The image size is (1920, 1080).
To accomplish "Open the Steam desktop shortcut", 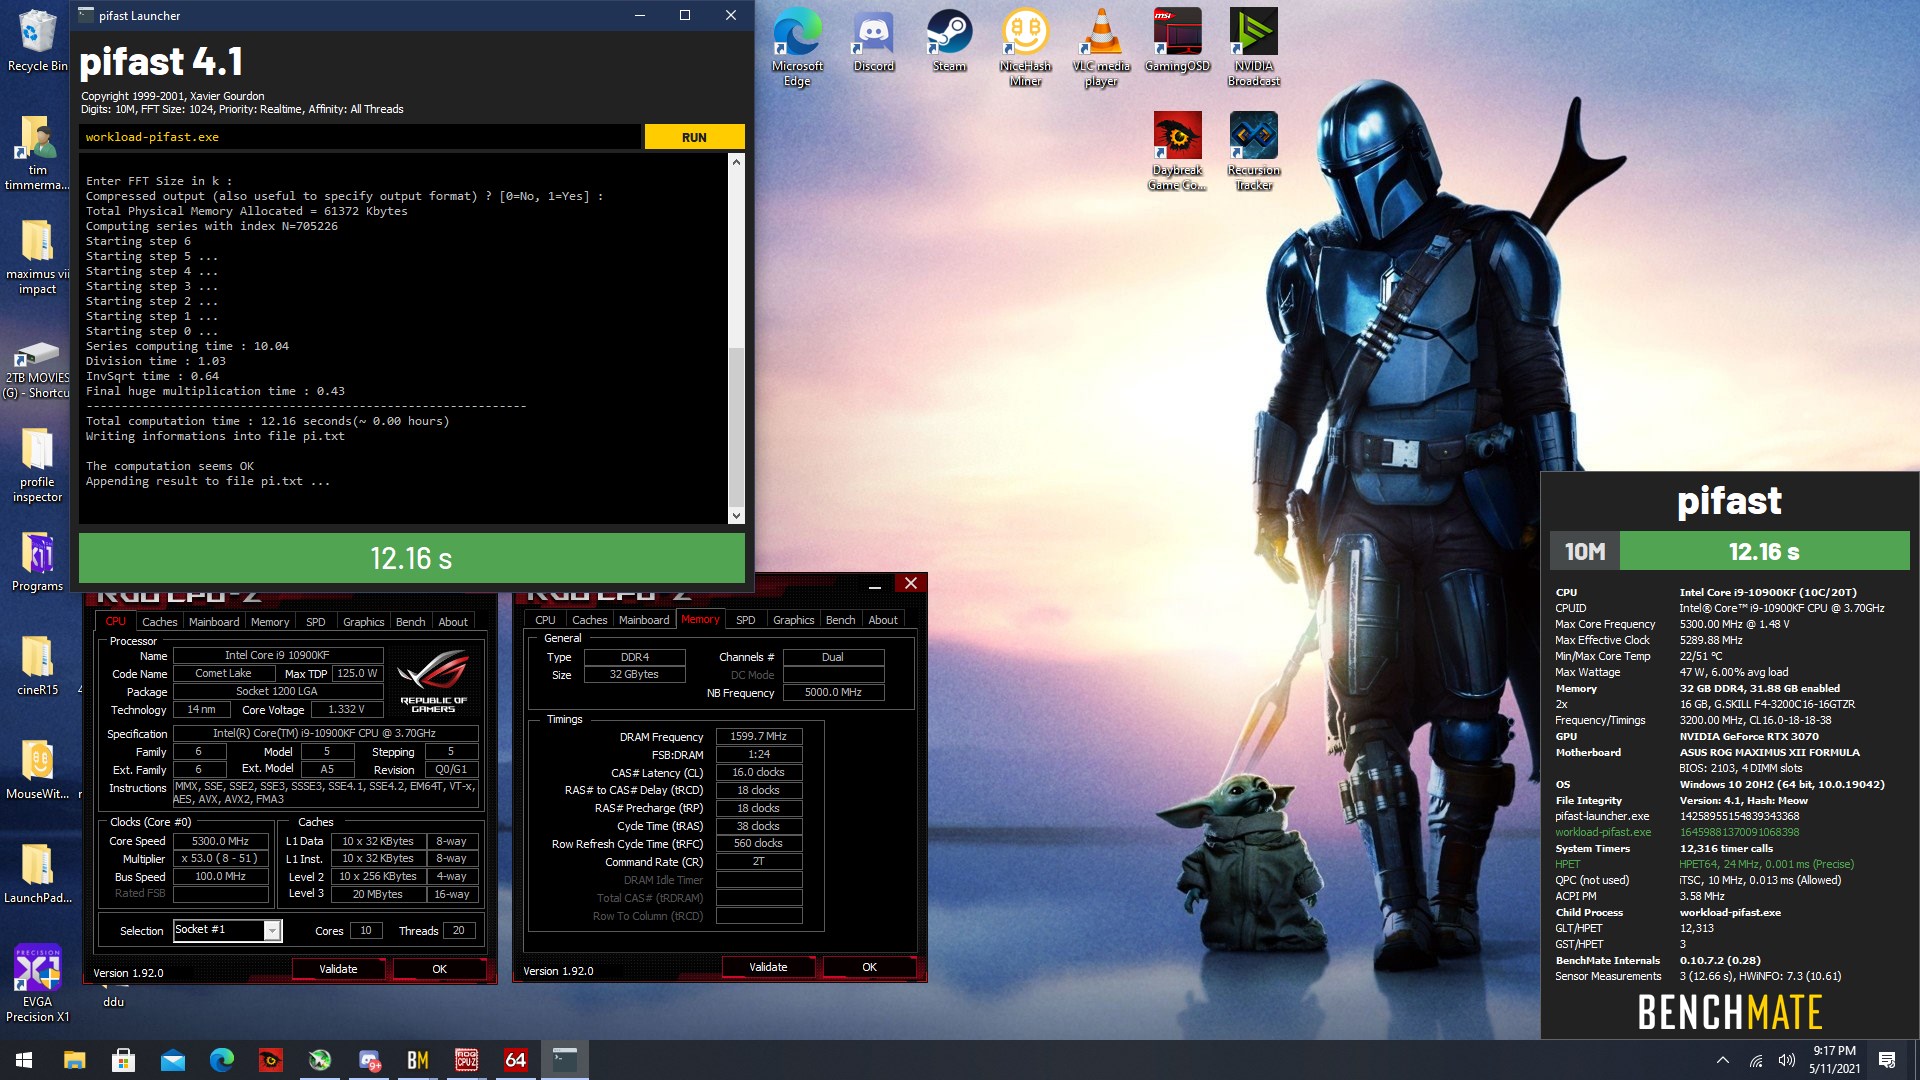I will [949, 40].
